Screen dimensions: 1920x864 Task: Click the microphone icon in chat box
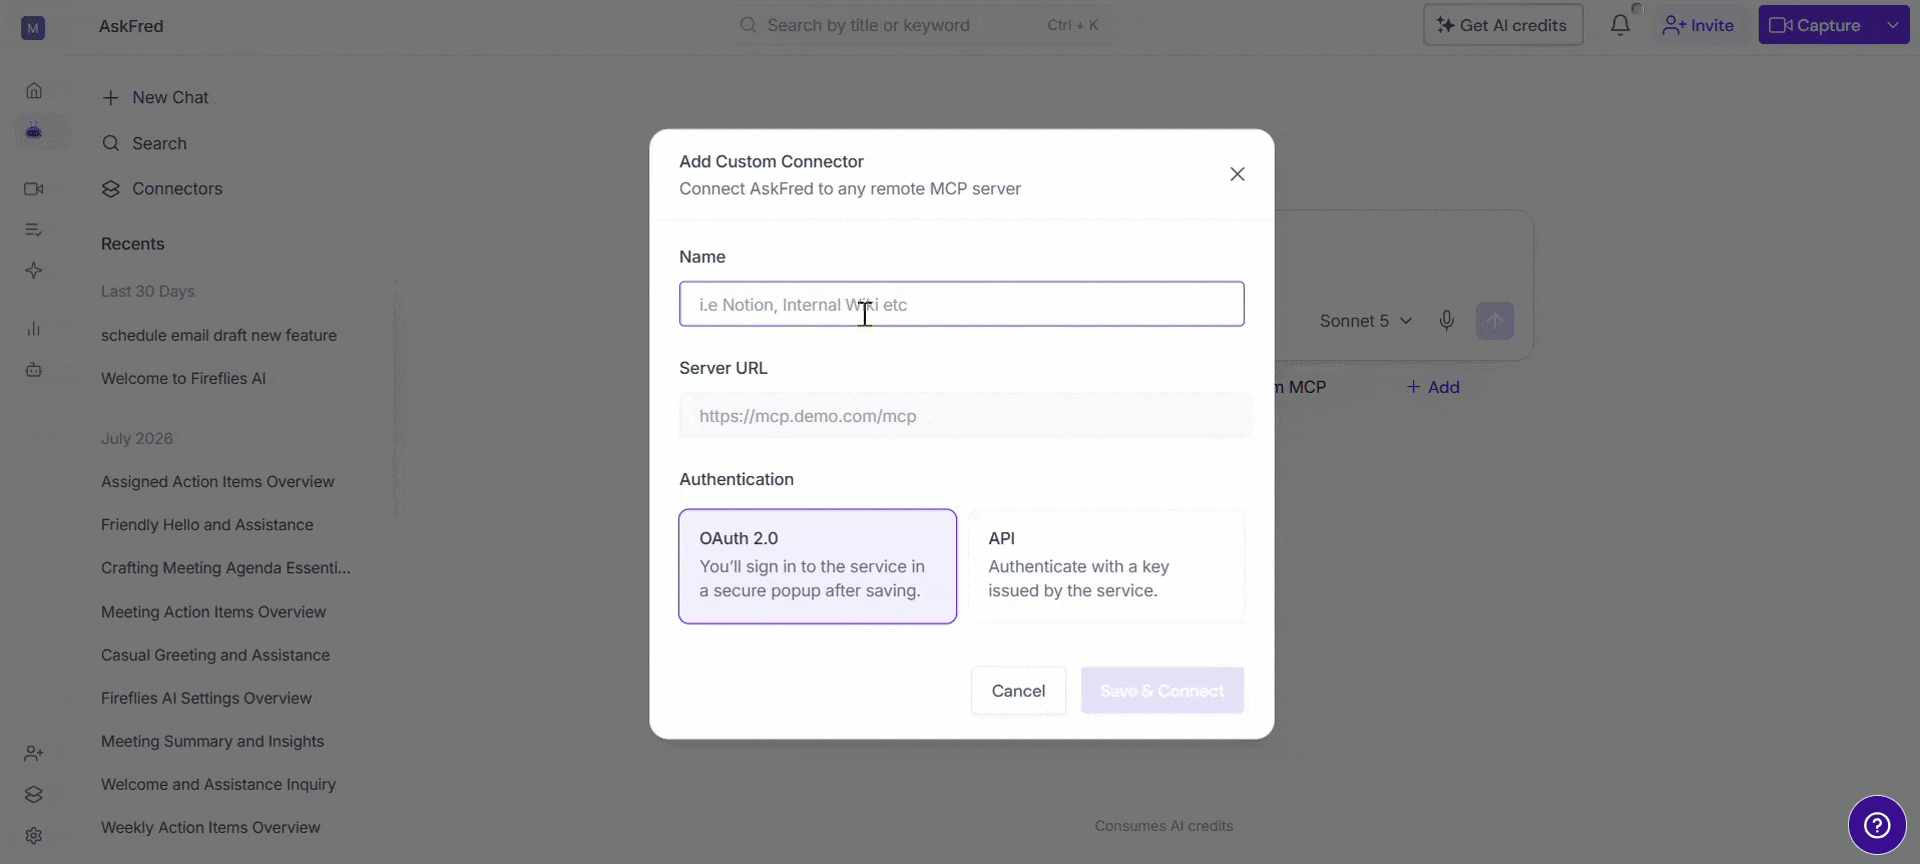[x=1446, y=320]
